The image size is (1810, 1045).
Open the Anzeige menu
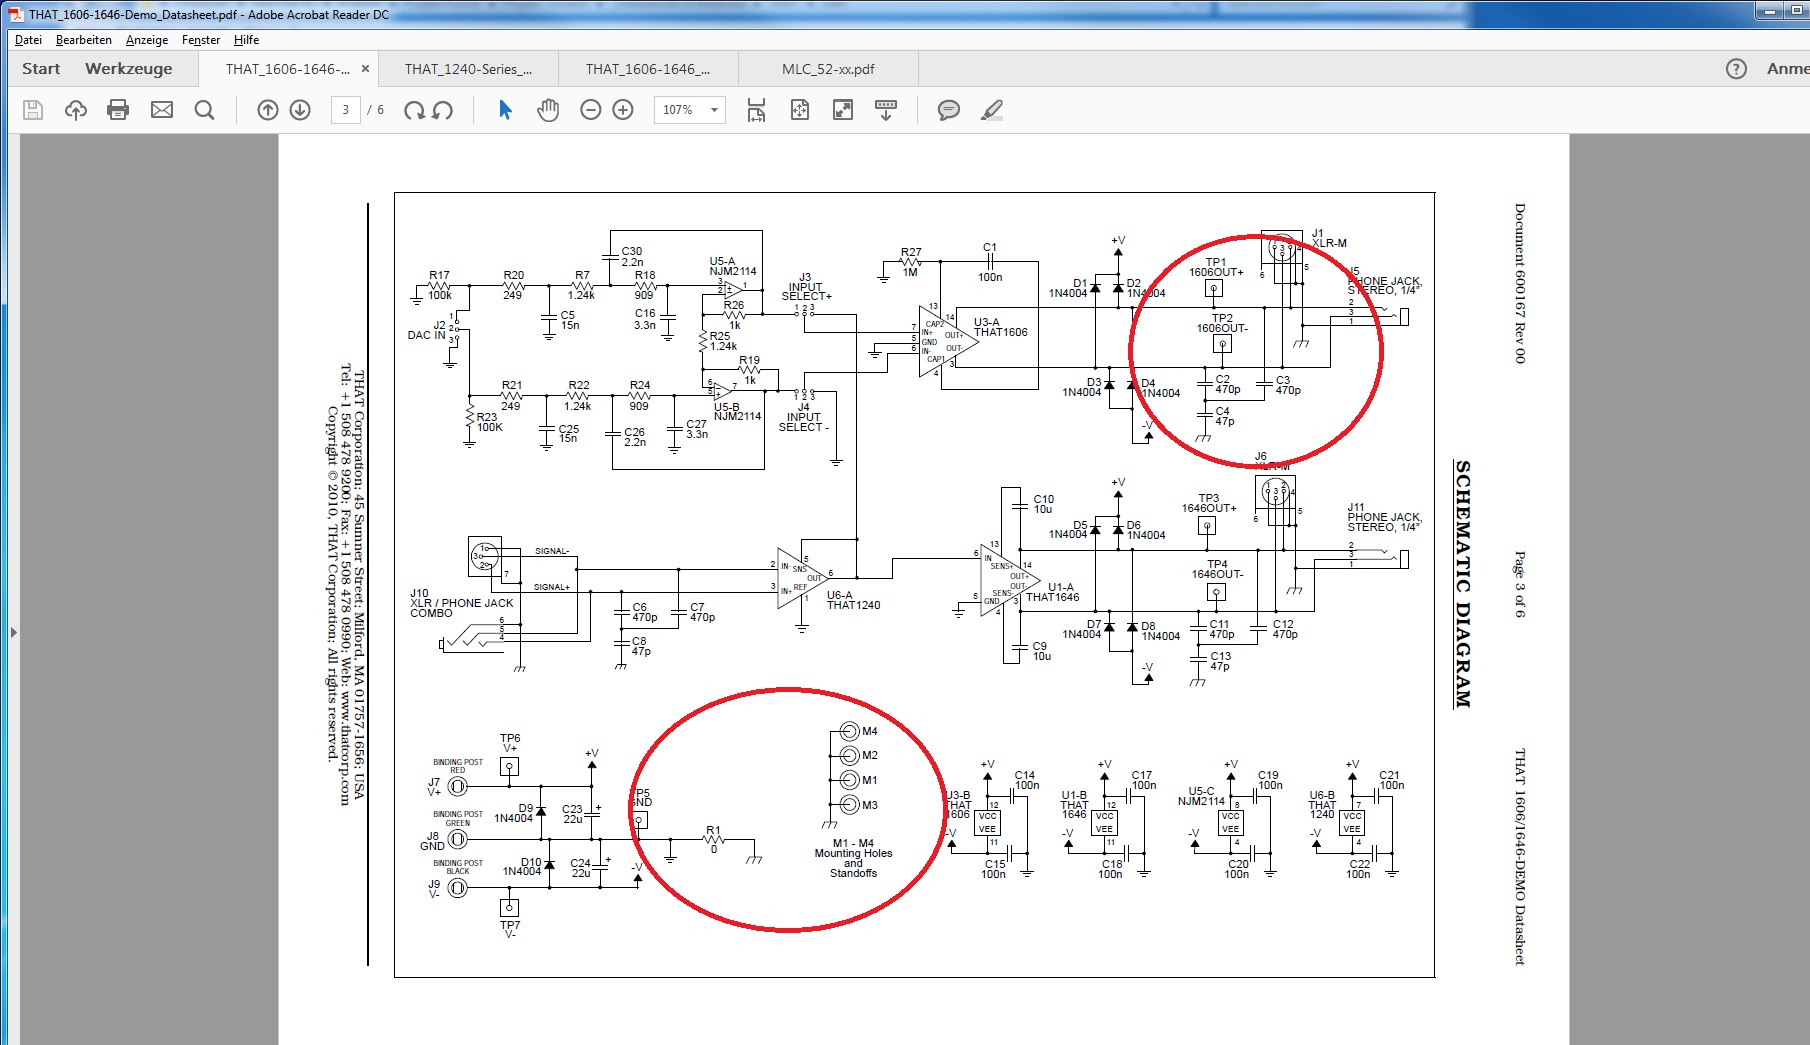click(147, 40)
